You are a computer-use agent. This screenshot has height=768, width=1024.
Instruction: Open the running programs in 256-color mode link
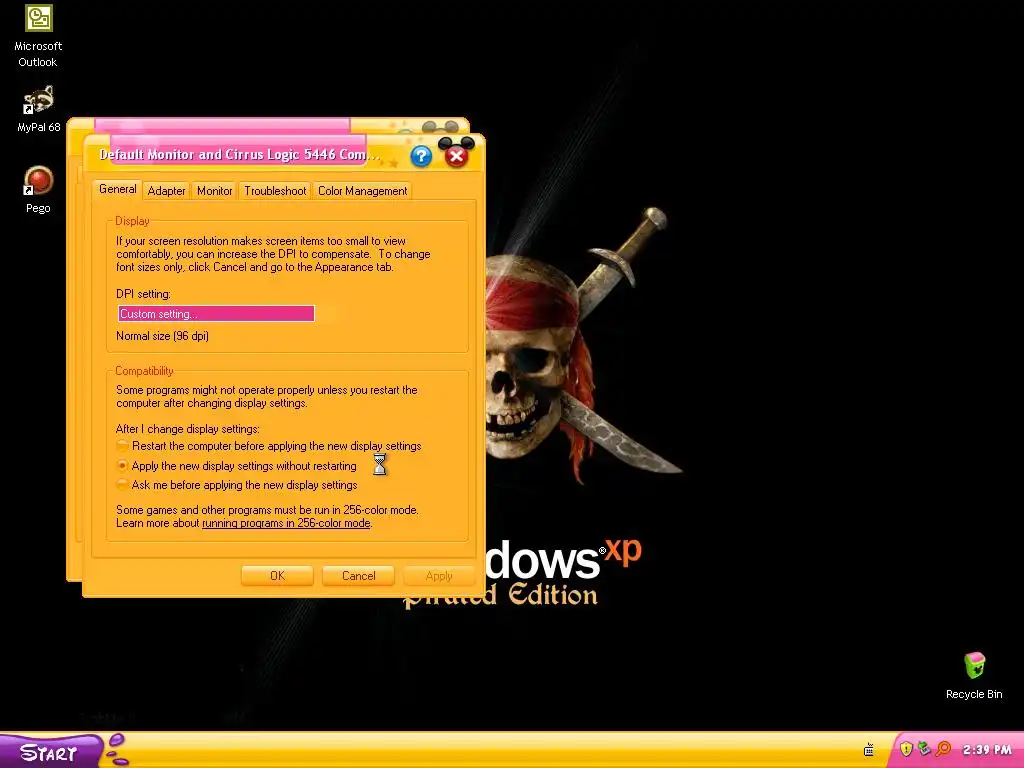click(286, 523)
